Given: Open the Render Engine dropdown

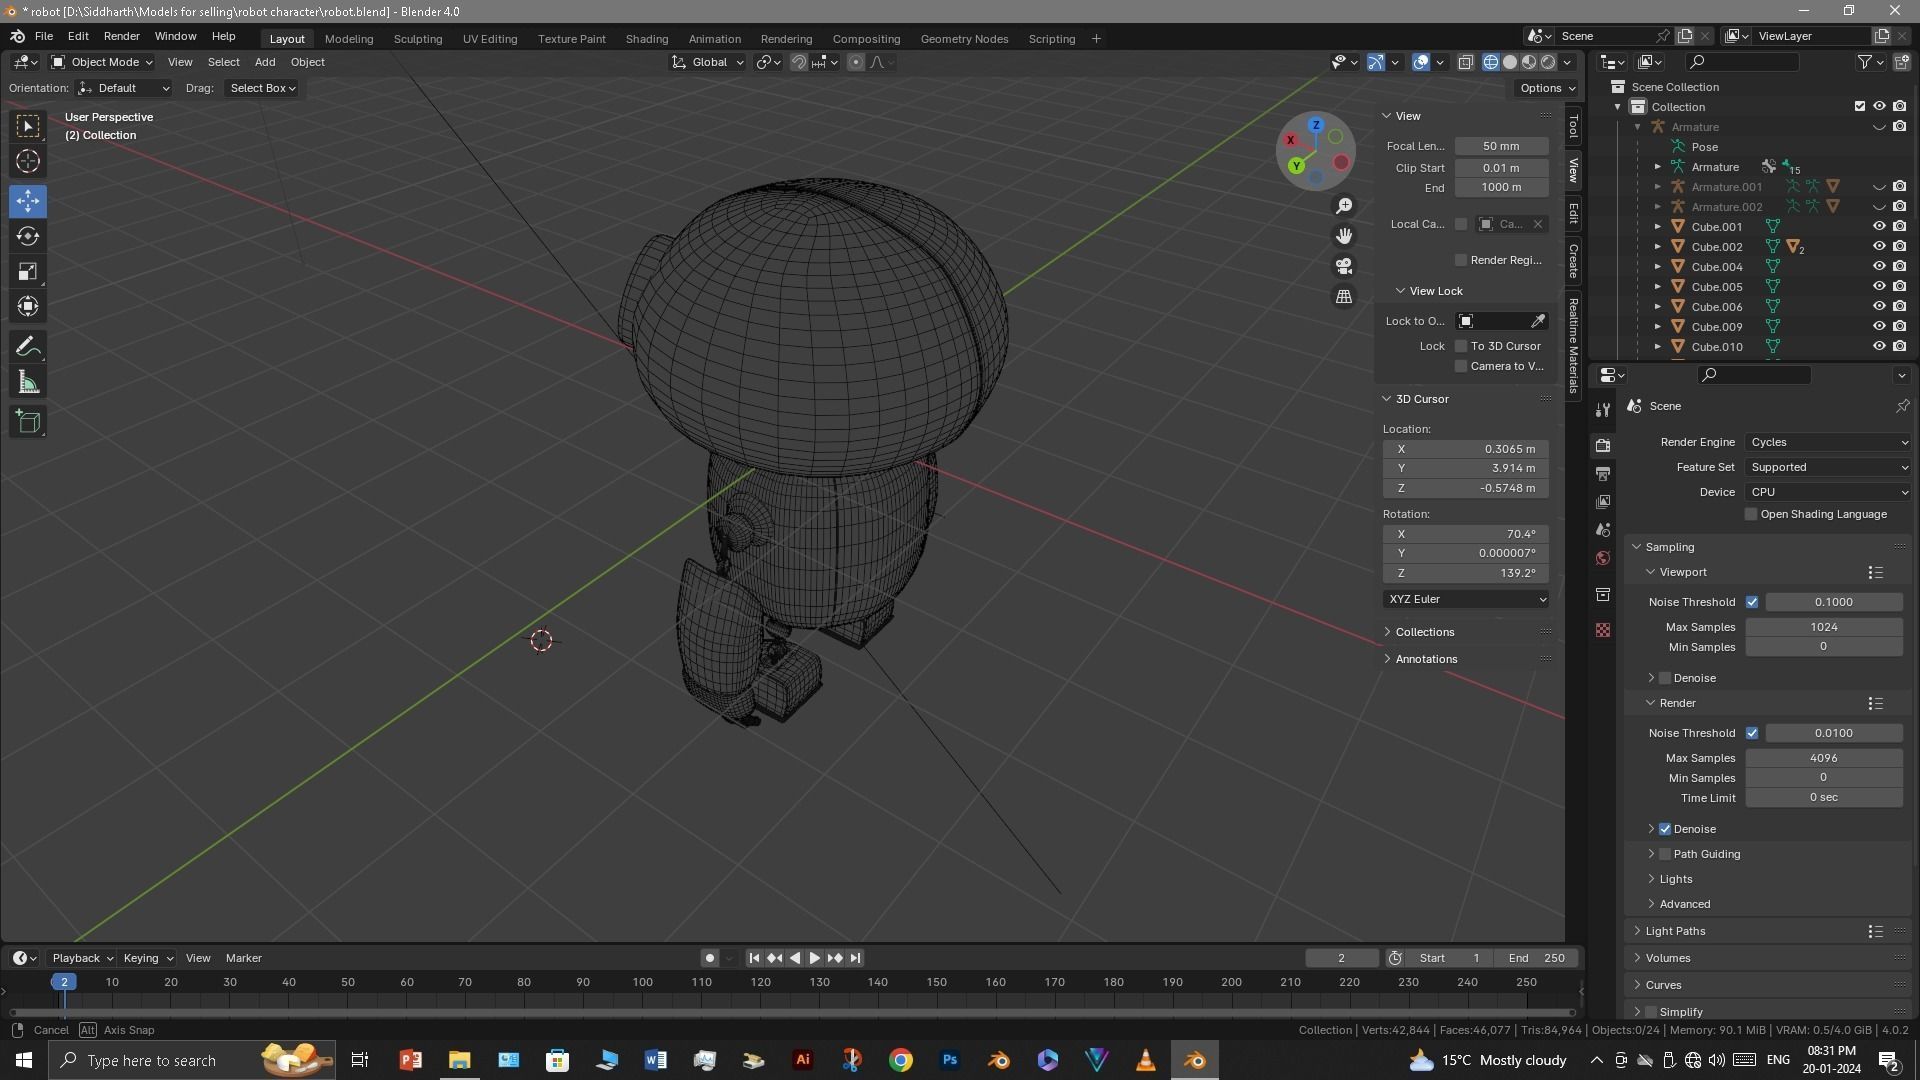Looking at the screenshot, I should pos(1828,442).
